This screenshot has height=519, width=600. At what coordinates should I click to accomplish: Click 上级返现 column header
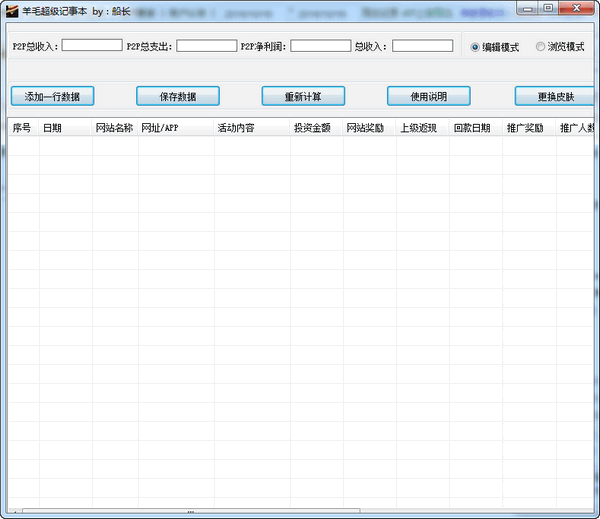click(423, 128)
